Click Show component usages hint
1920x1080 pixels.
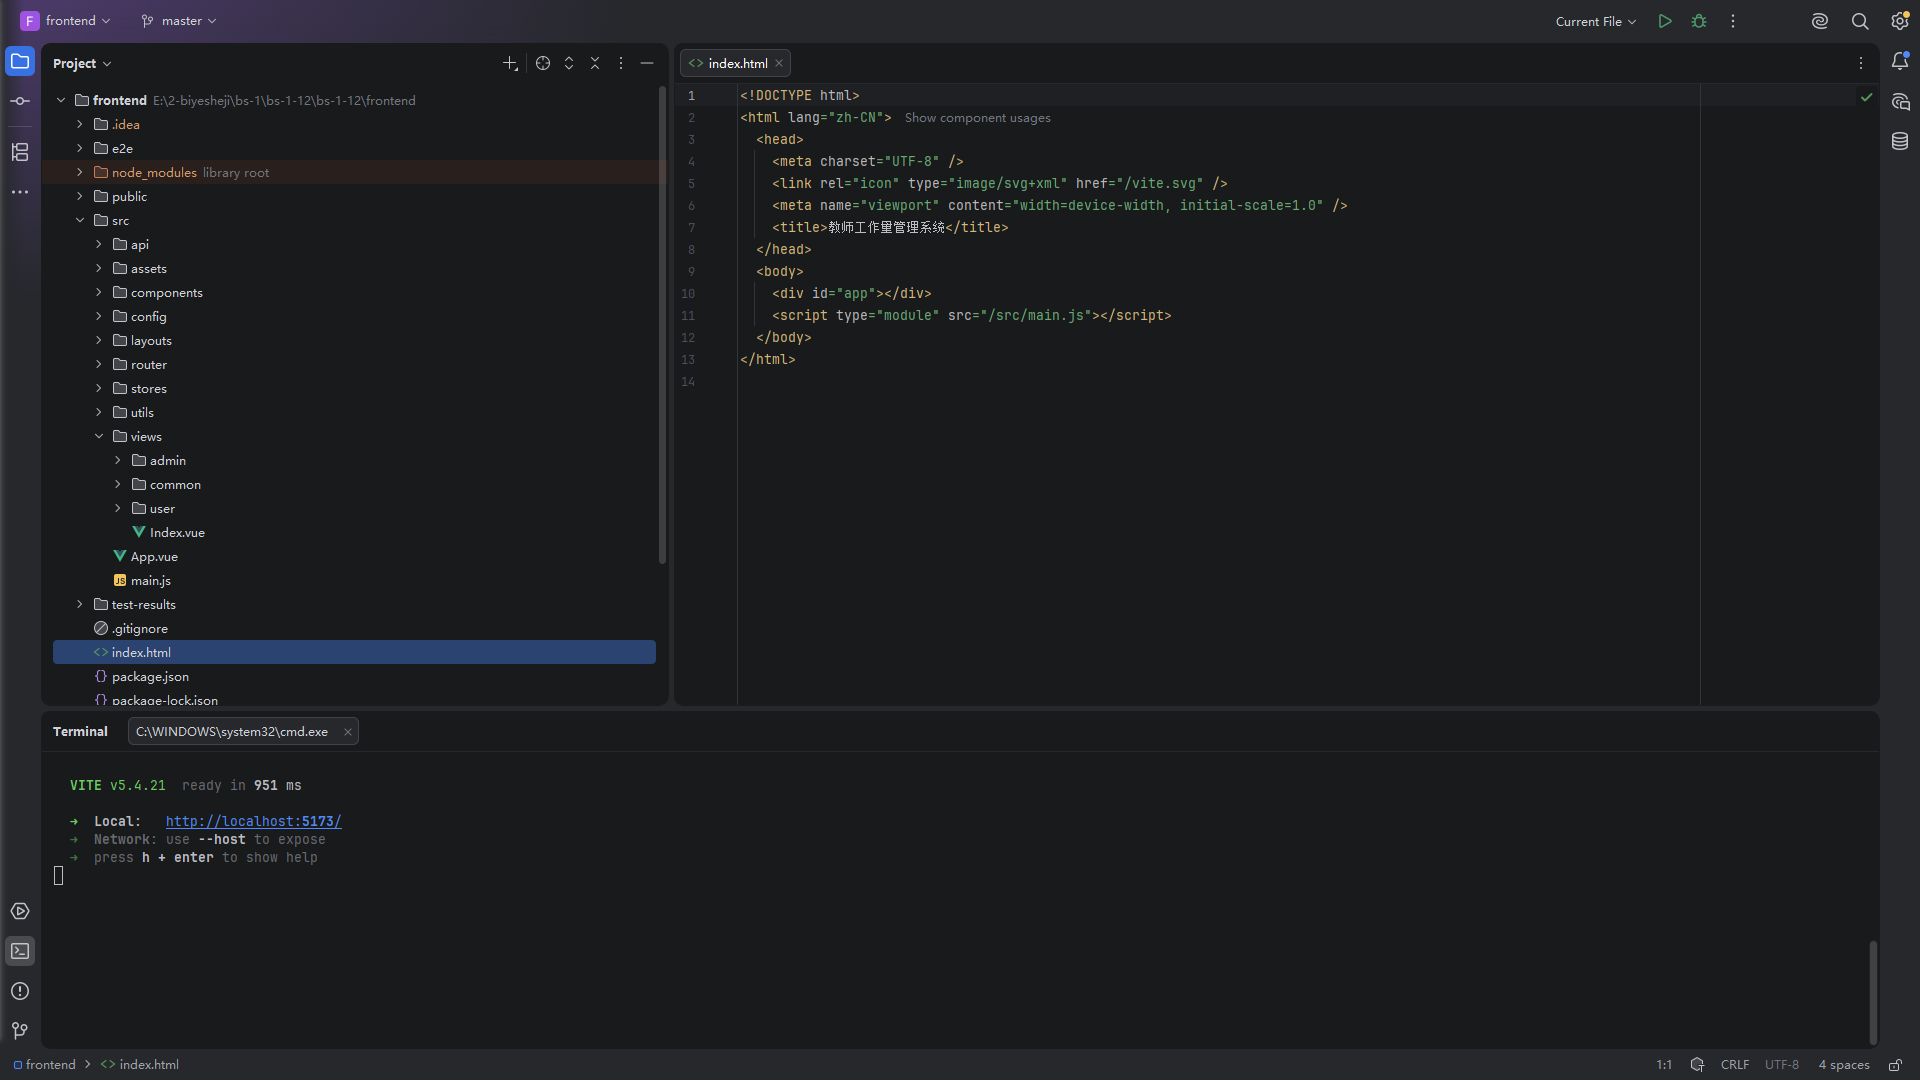tap(977, 118)
